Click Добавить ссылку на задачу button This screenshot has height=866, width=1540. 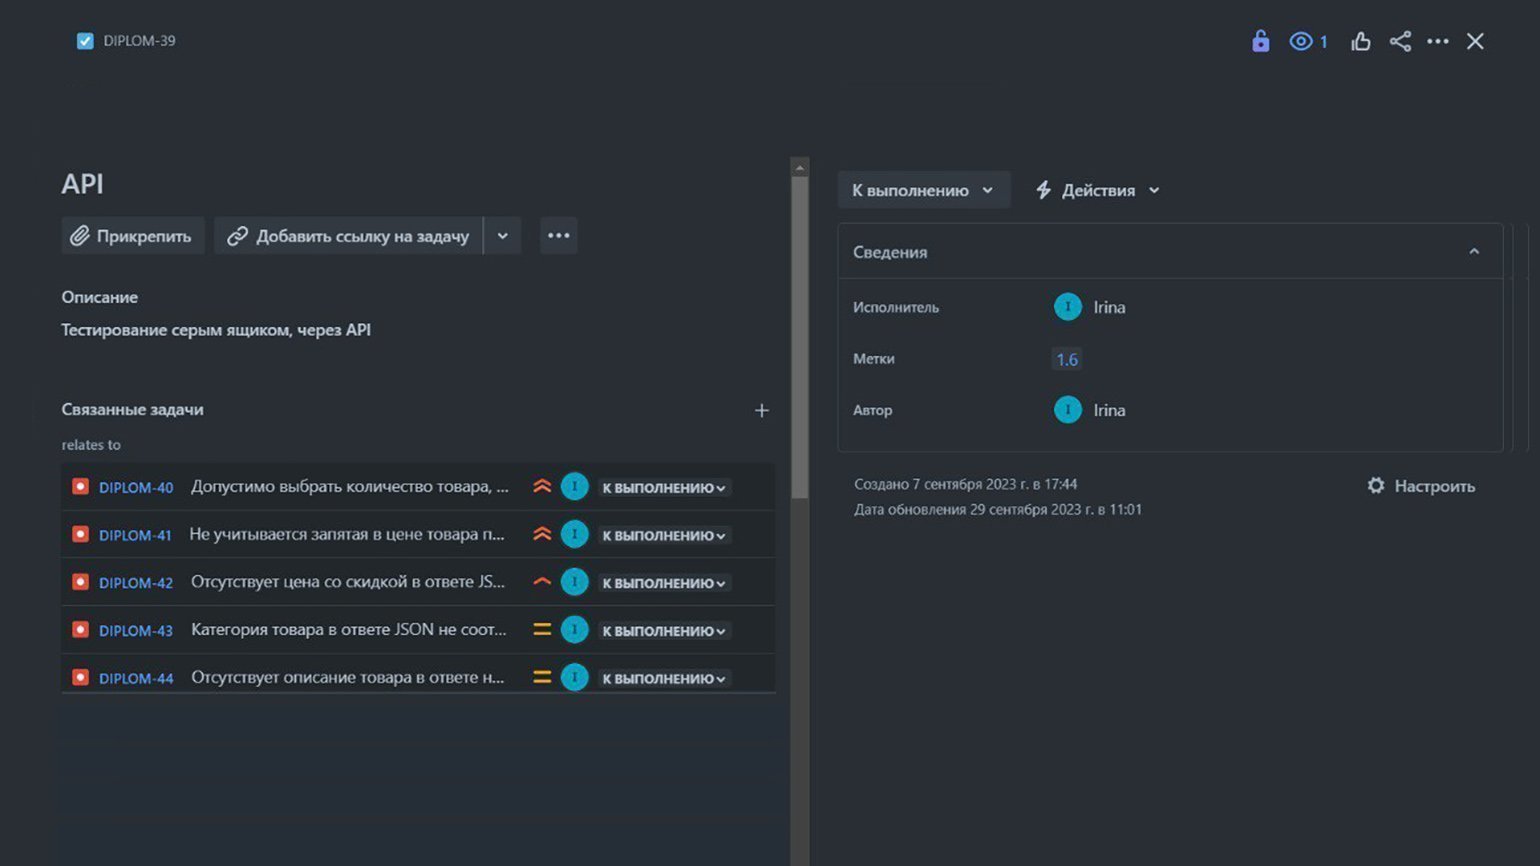click(349, 236)
